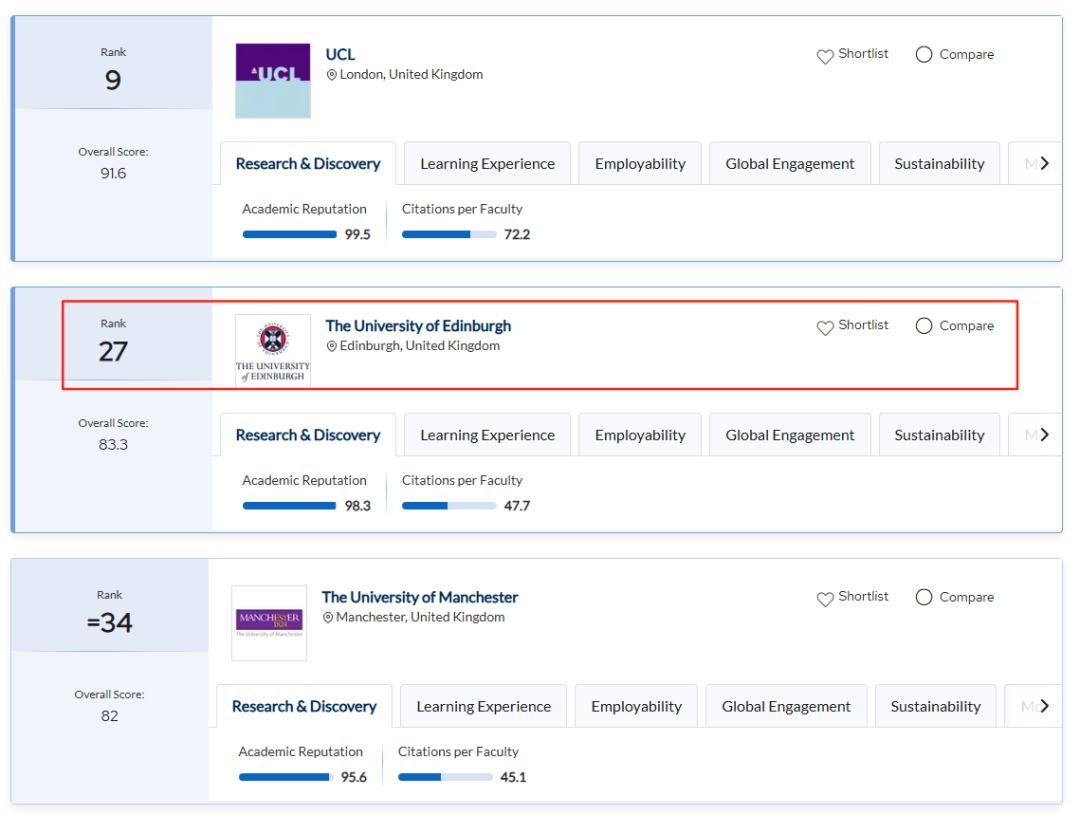Open The University of Edinburgh link
The width and height of the screenshot is (1080, 815).
(x=418, y=326)
